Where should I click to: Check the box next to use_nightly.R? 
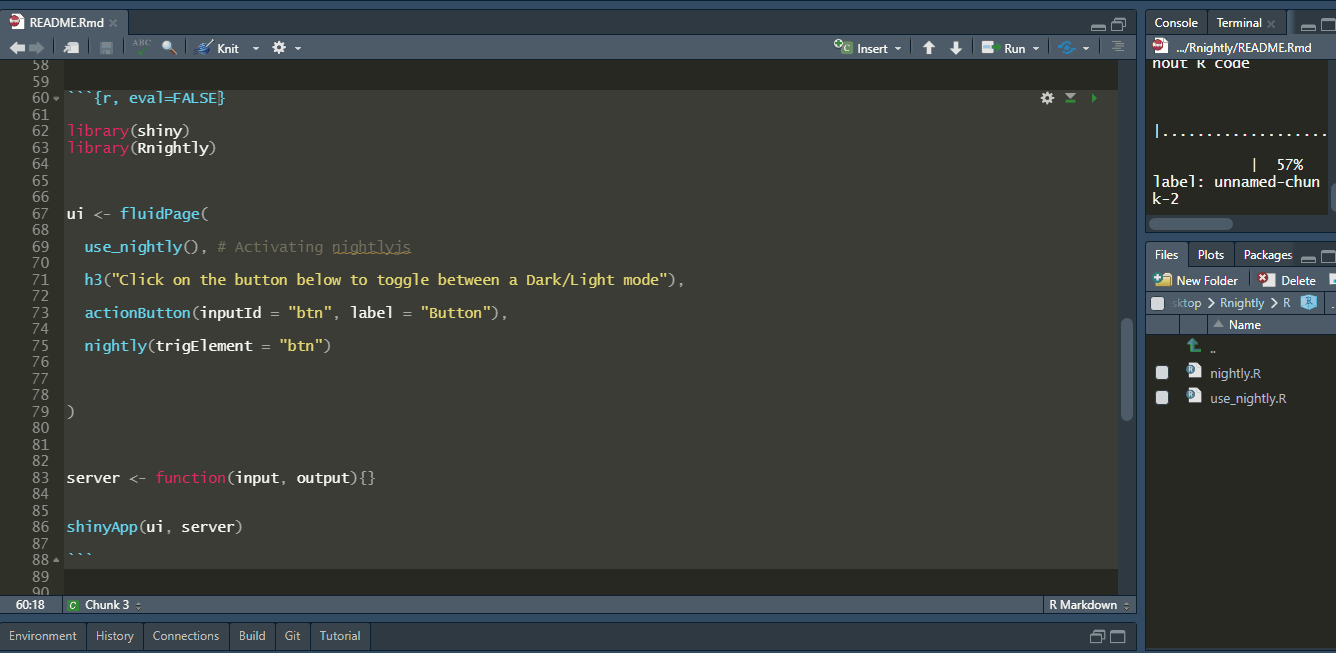pos(1161,398)
